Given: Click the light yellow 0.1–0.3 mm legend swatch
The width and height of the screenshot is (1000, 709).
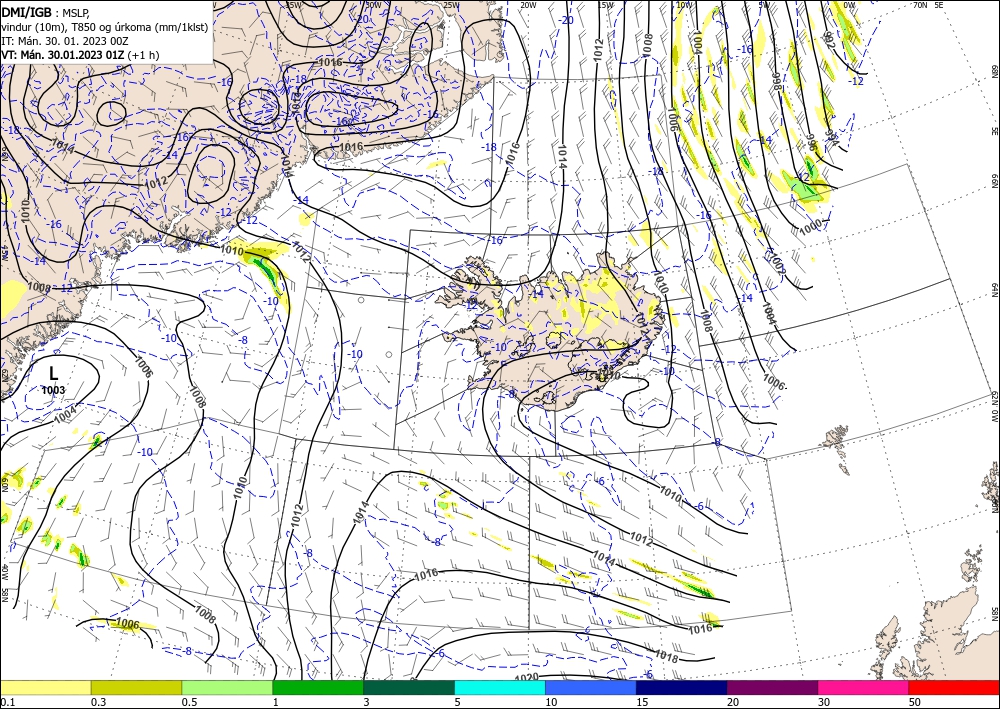Looking at the screenshot, I should [x=45, y=687].
